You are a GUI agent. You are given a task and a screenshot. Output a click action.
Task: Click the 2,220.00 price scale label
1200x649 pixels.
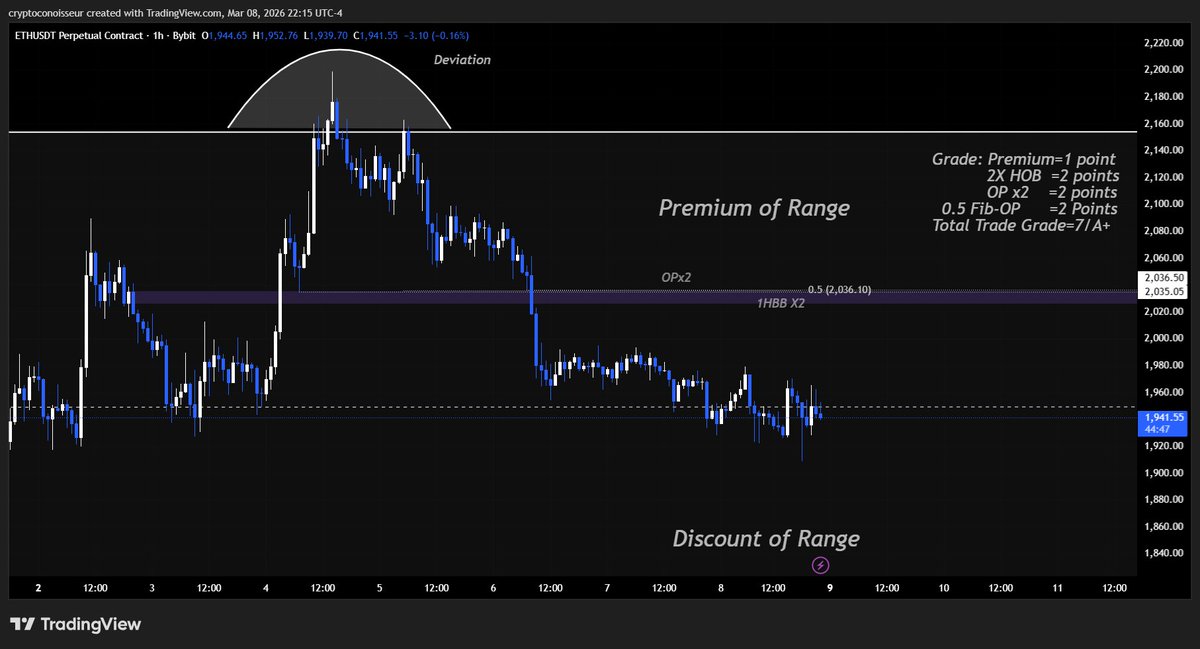click(1163, 43)
